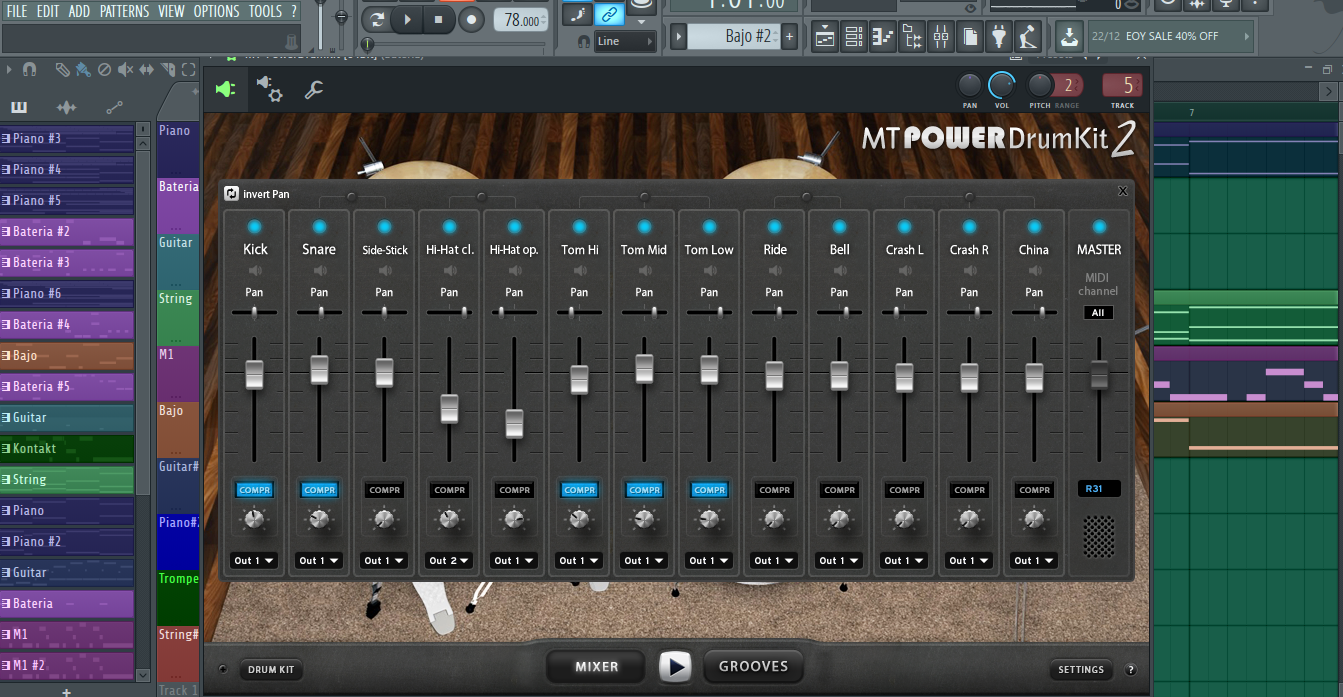
Task: Expand the EOY SALE news arrow
Action: [x=1247, y=37]
